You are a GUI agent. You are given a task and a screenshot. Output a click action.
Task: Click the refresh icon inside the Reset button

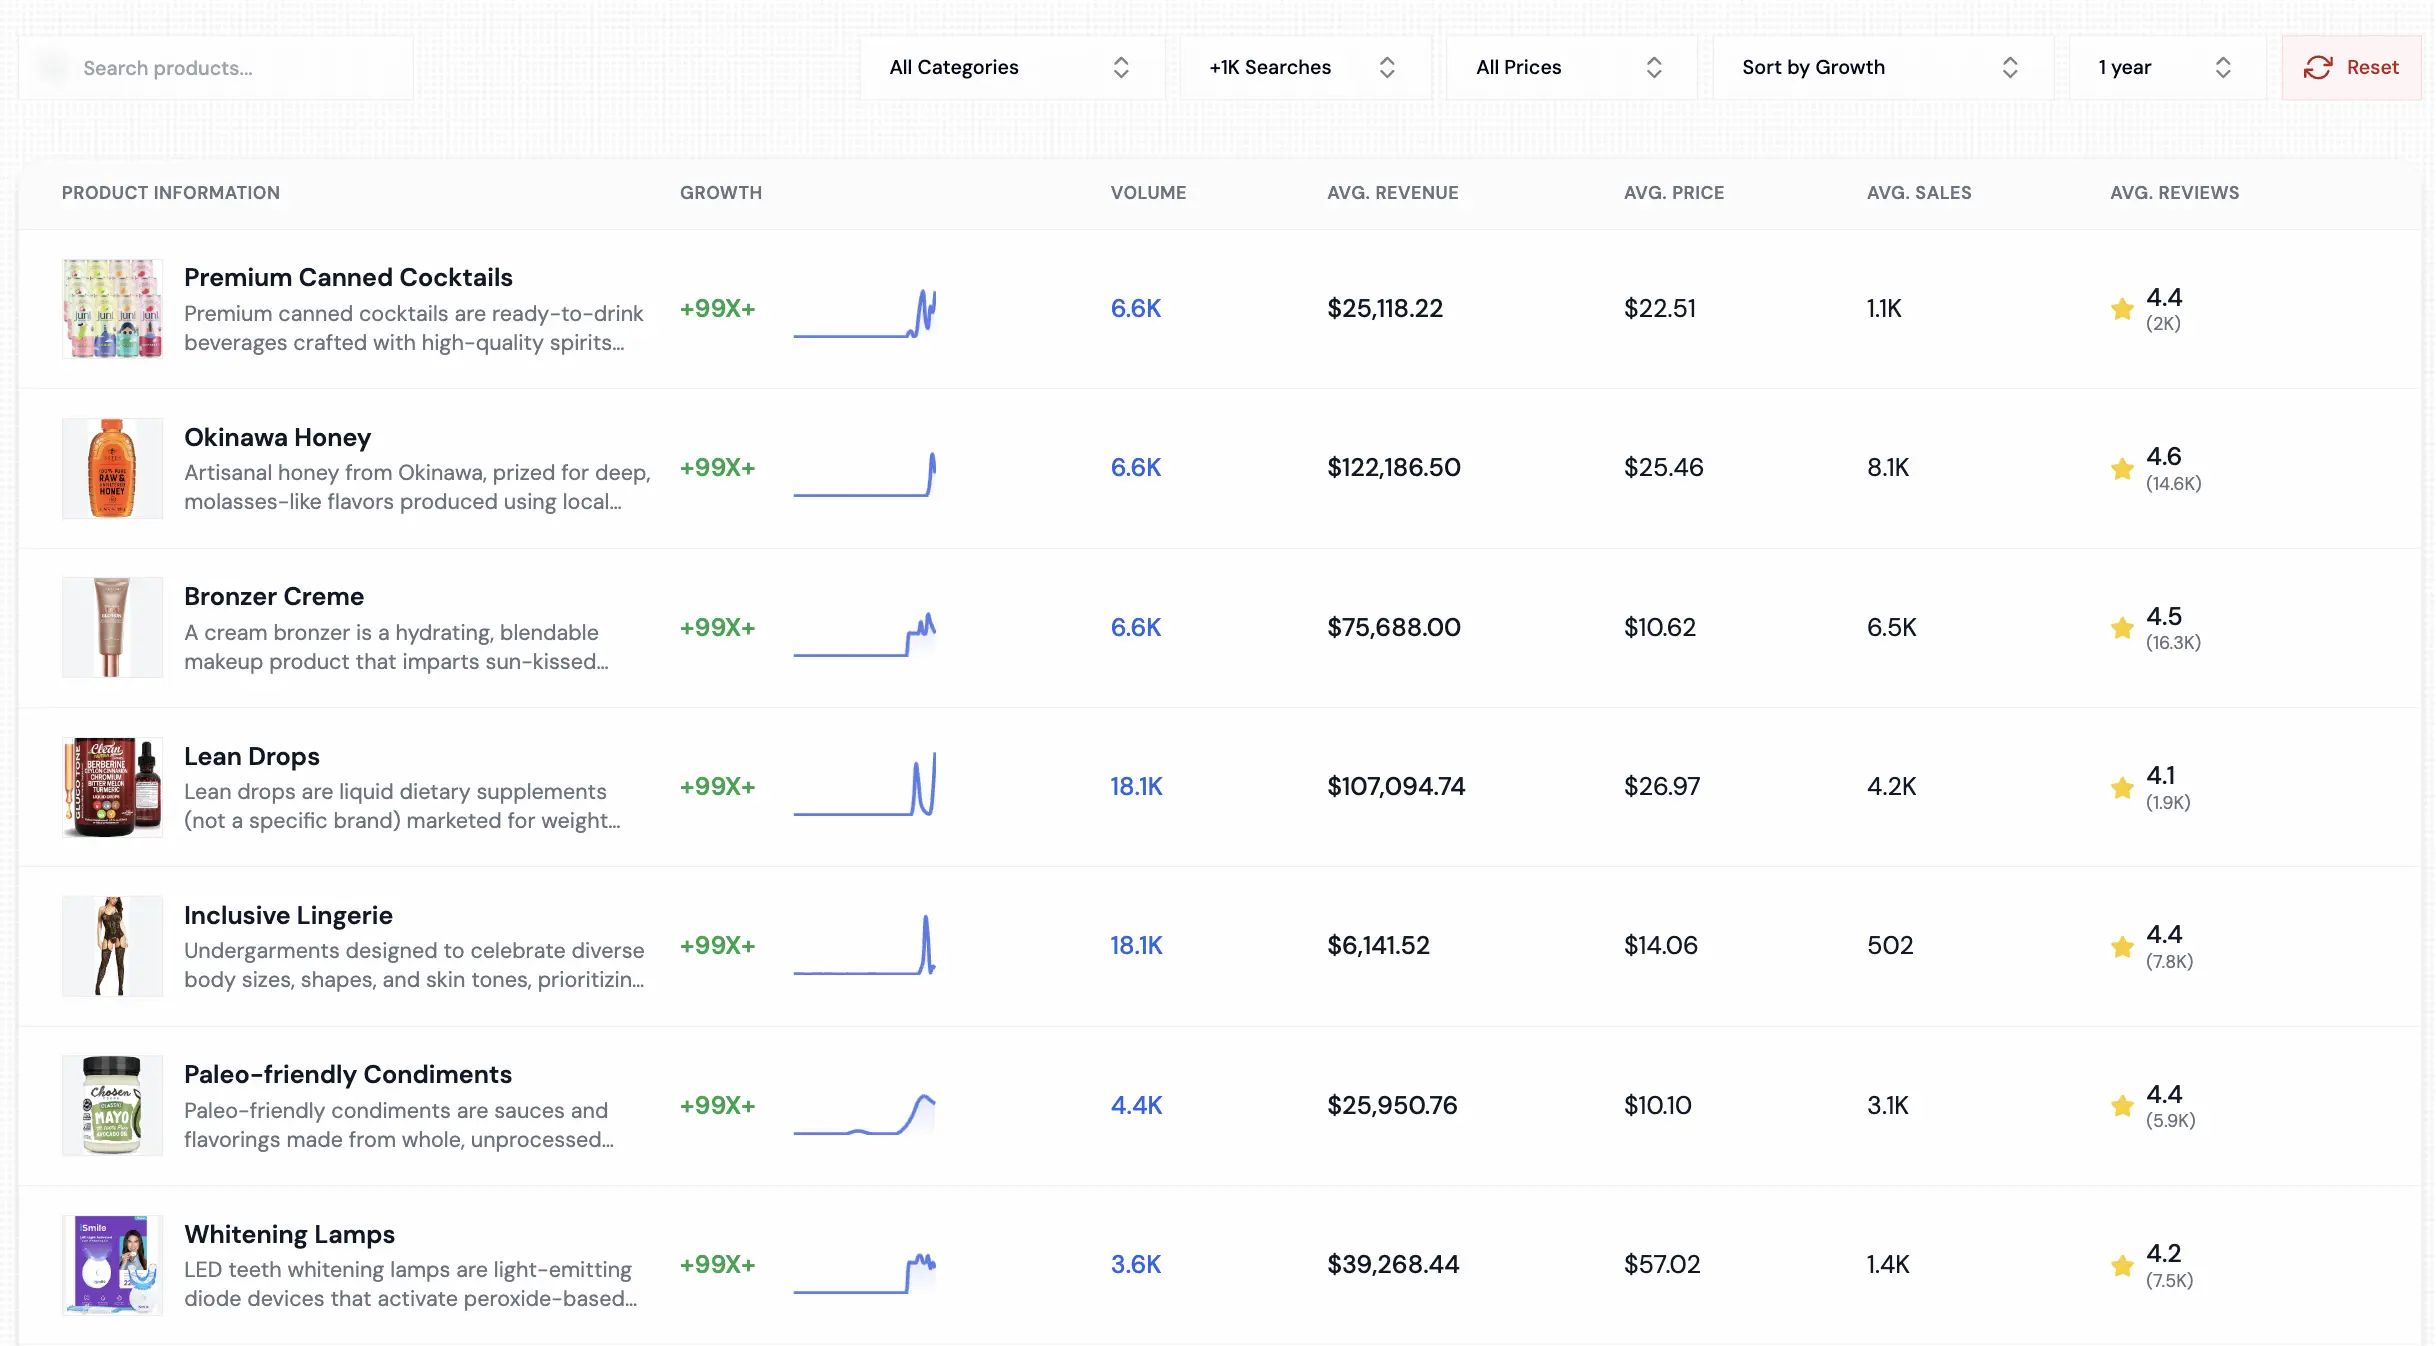point(2317,67)
